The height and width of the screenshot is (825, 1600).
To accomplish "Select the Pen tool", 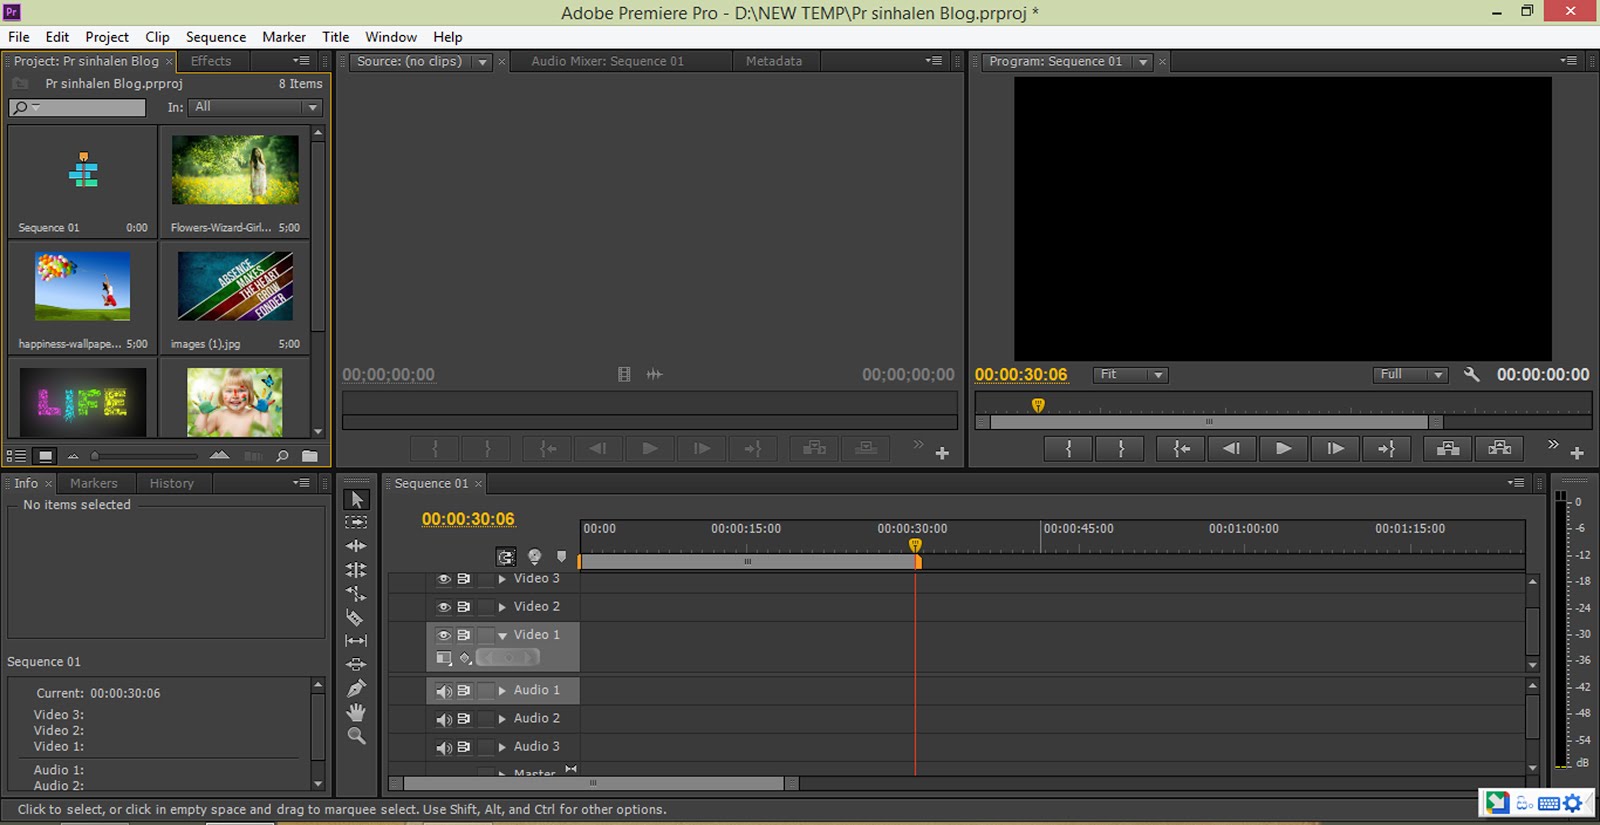I will click(356, 688).
